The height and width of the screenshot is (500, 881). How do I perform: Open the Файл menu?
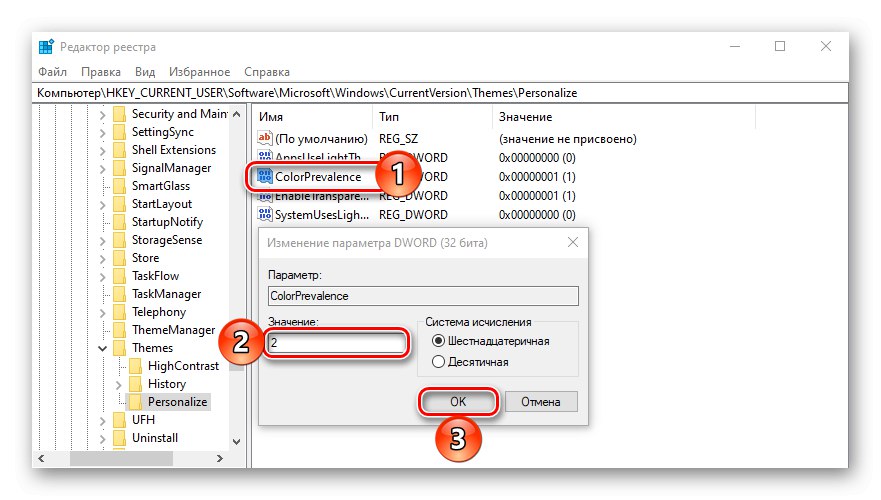click(52, 72)
